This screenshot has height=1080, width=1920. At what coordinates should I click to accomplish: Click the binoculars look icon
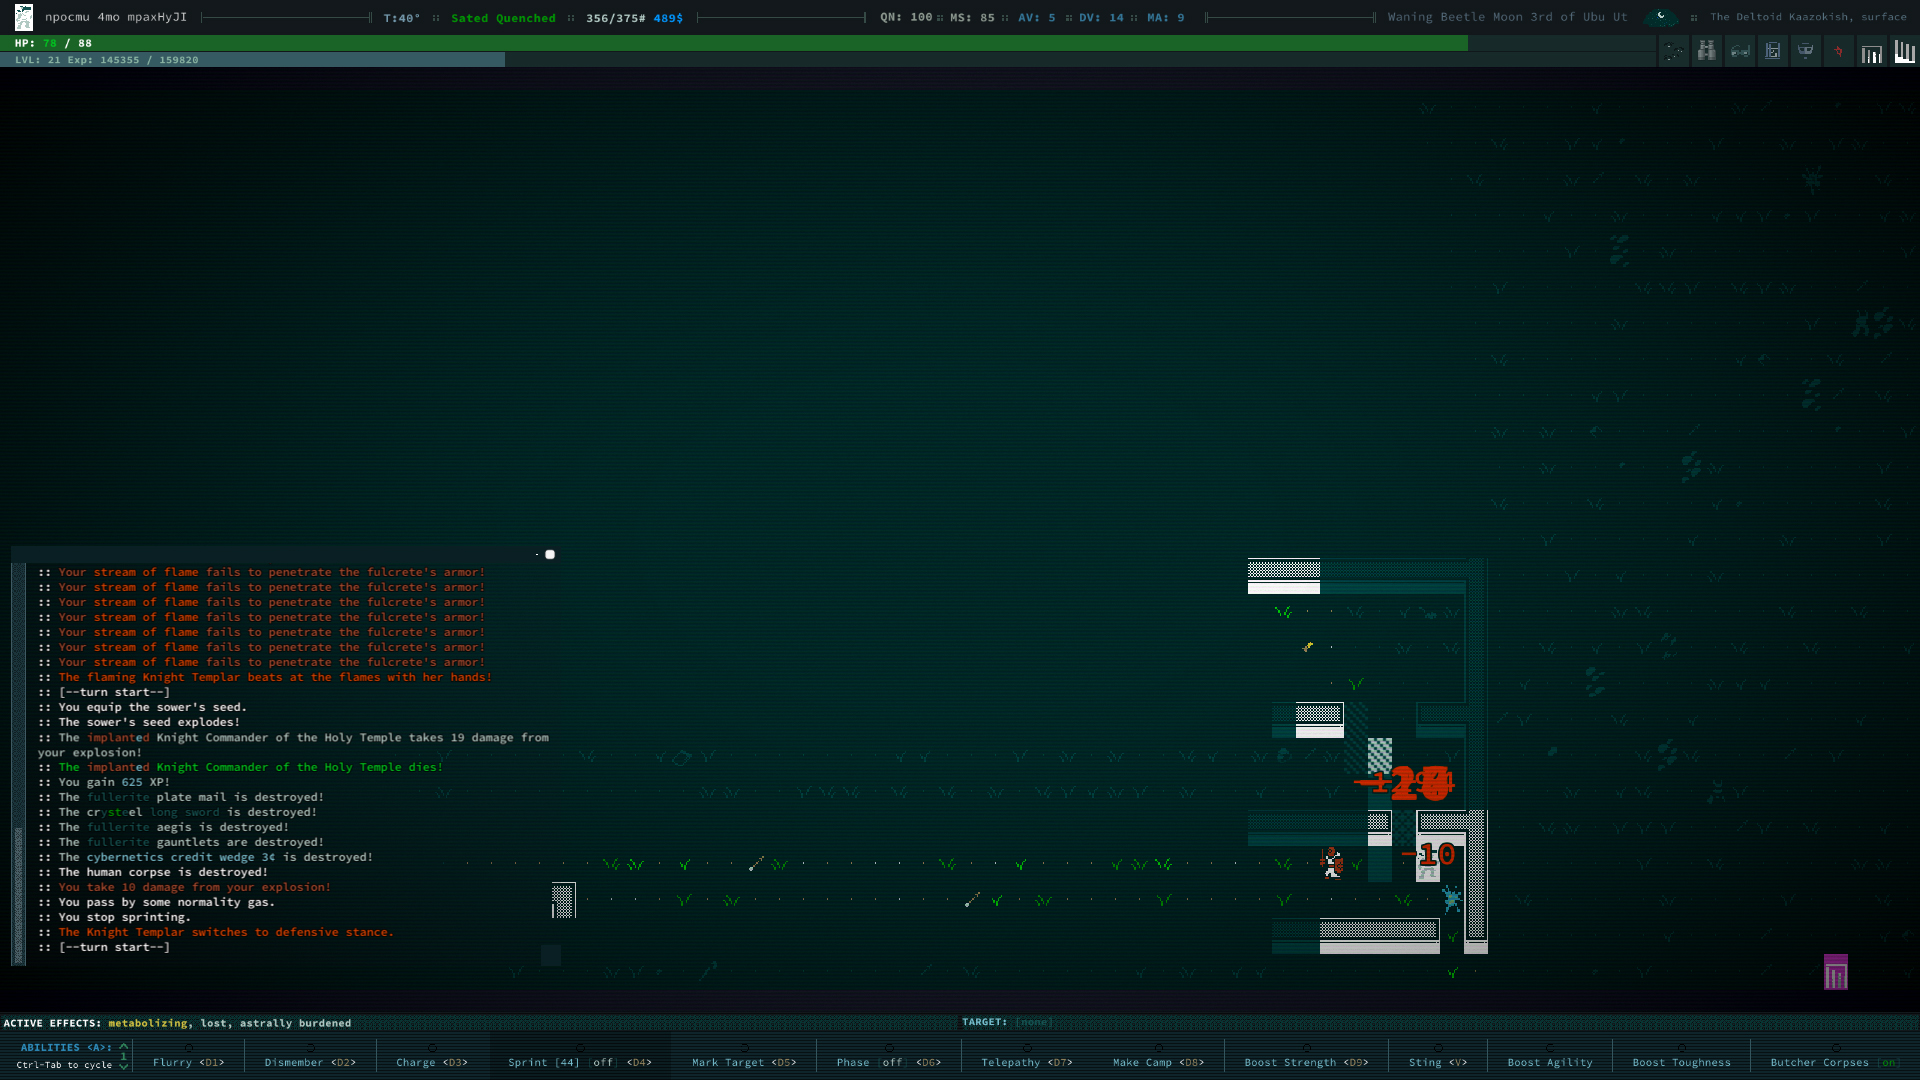click(x=1707, y=51)
